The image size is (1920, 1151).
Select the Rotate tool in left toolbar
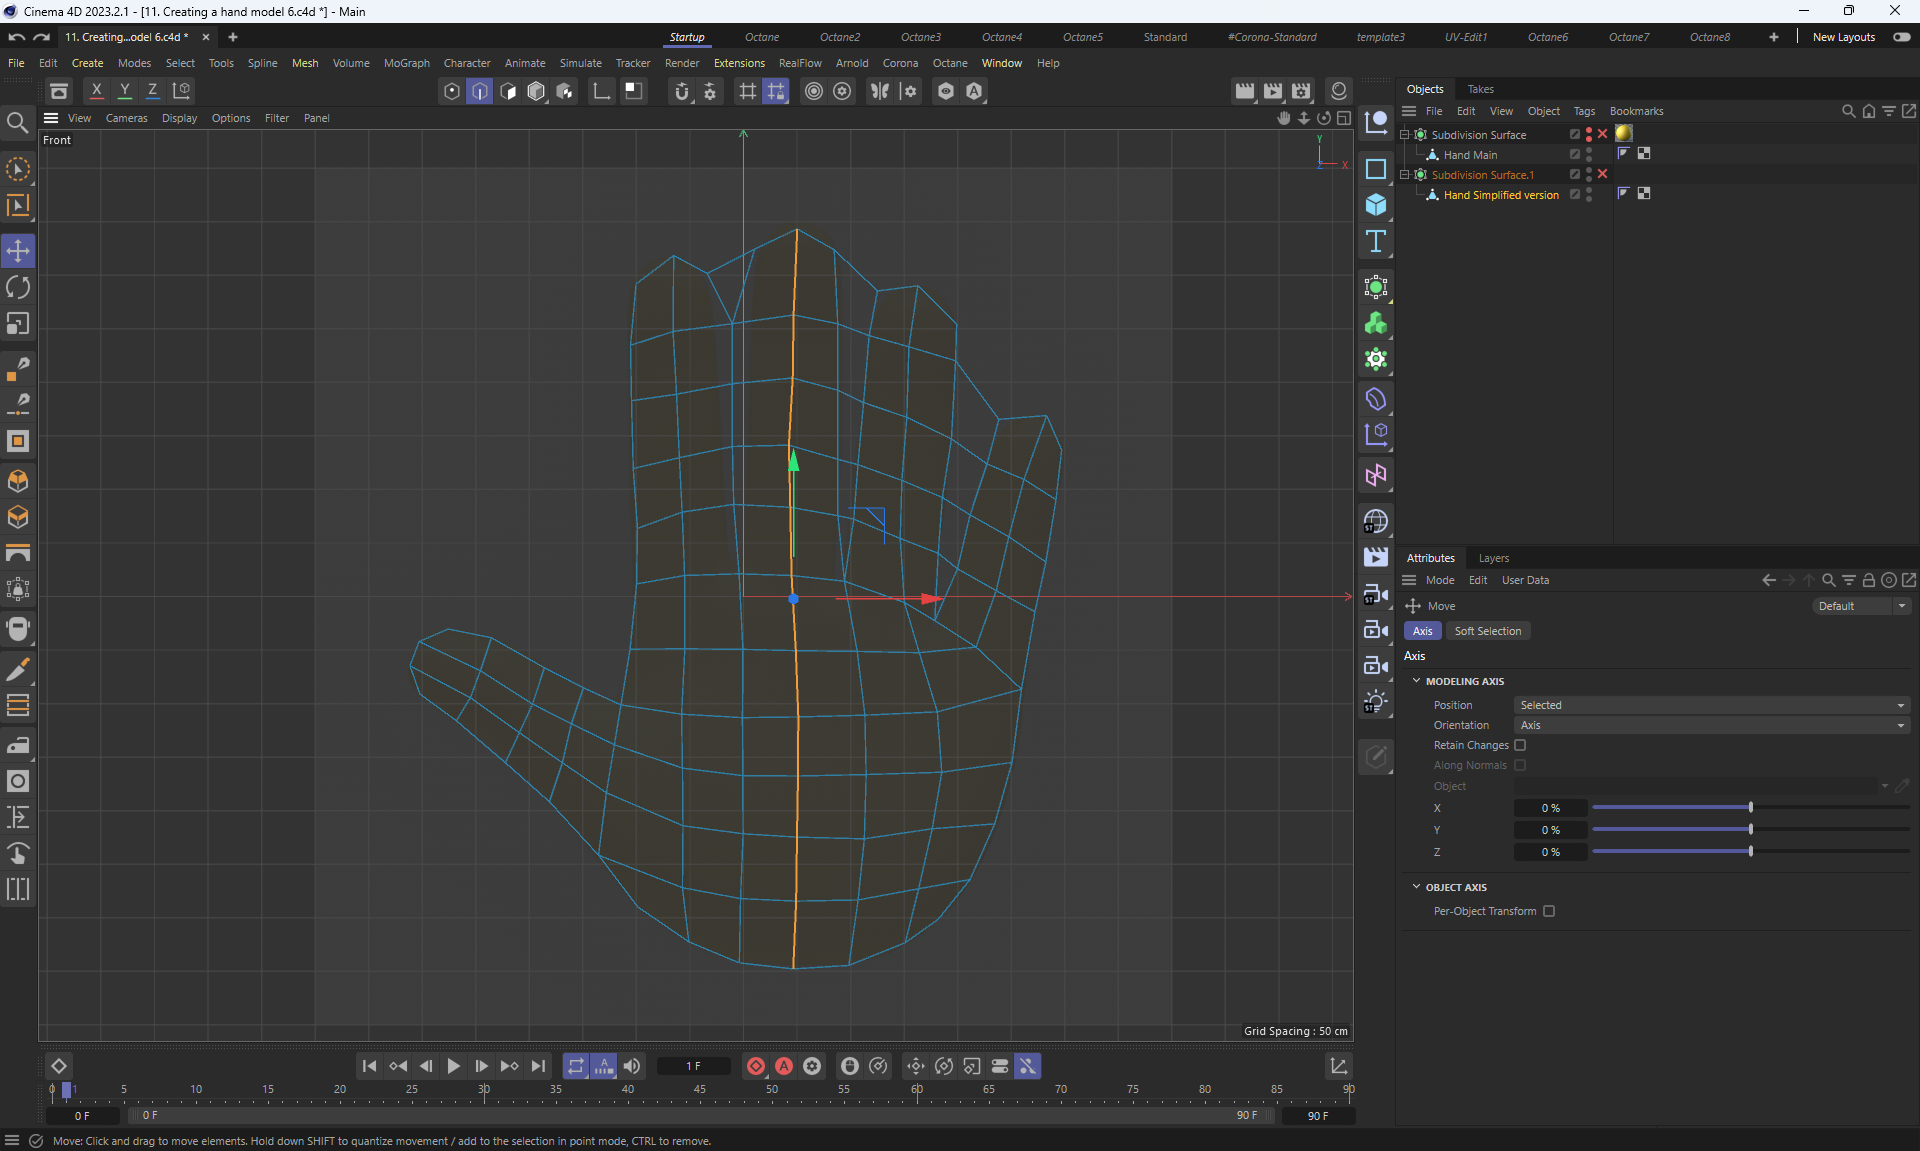pos(18,288)
